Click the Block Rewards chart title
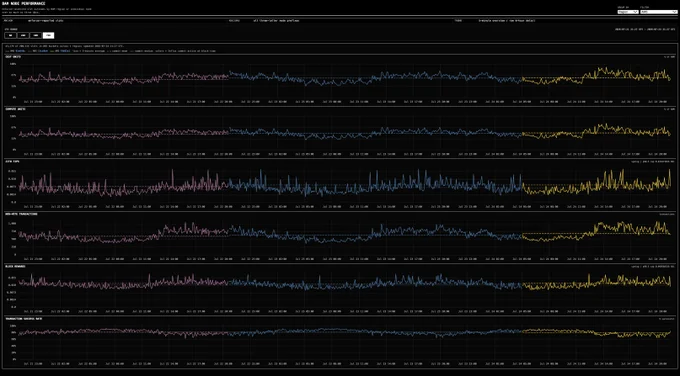The height and width of the screenshot is (376, 680). pyautogui.click(x=15, y=266)
